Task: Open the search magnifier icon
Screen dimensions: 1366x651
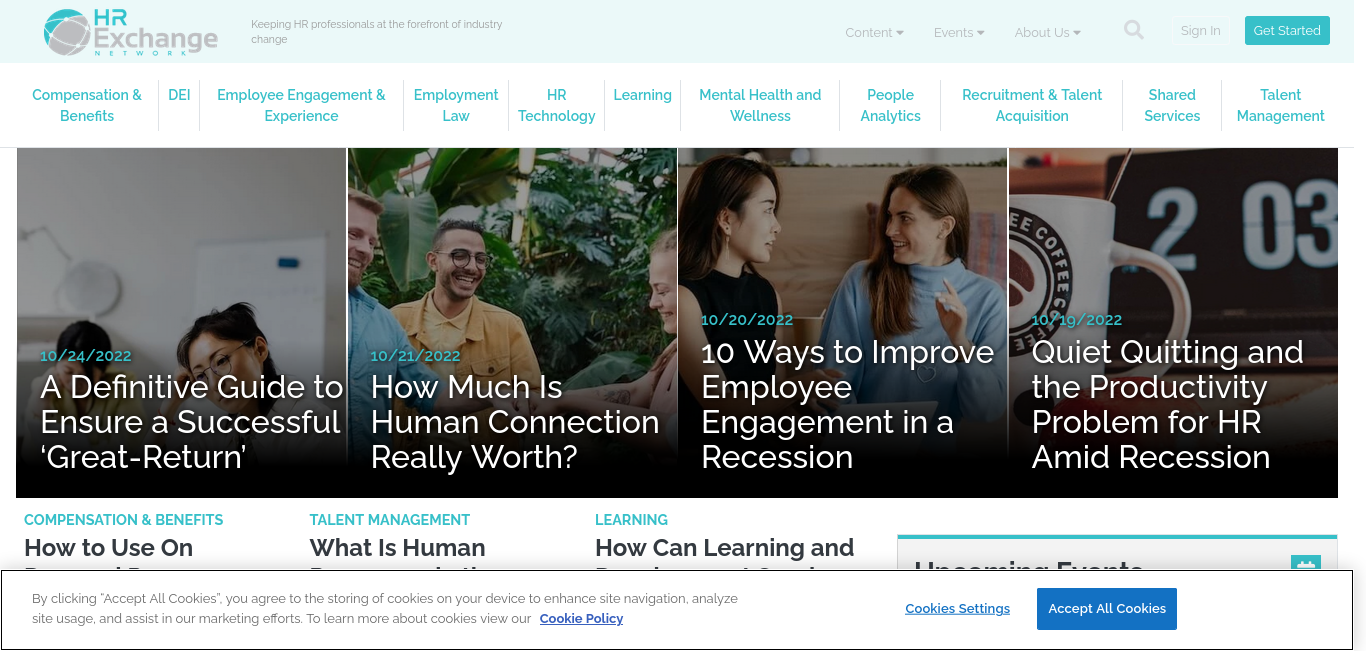Action: tap(1133, 30)
